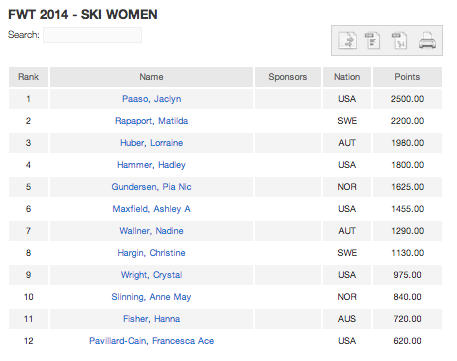Open Pavillard-Cain, Francesca Ace profile link
Image resolution: width=457 pixels, height=361 pixels.
pyautogui.click(x=152, y=341)
